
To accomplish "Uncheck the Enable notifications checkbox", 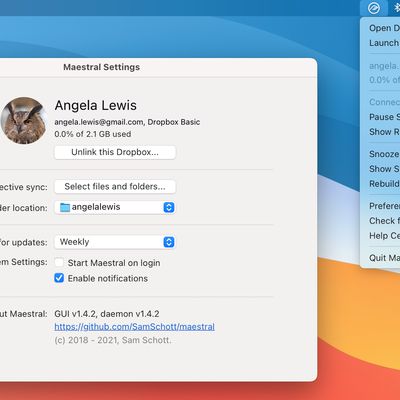I will tap(59, 278).
